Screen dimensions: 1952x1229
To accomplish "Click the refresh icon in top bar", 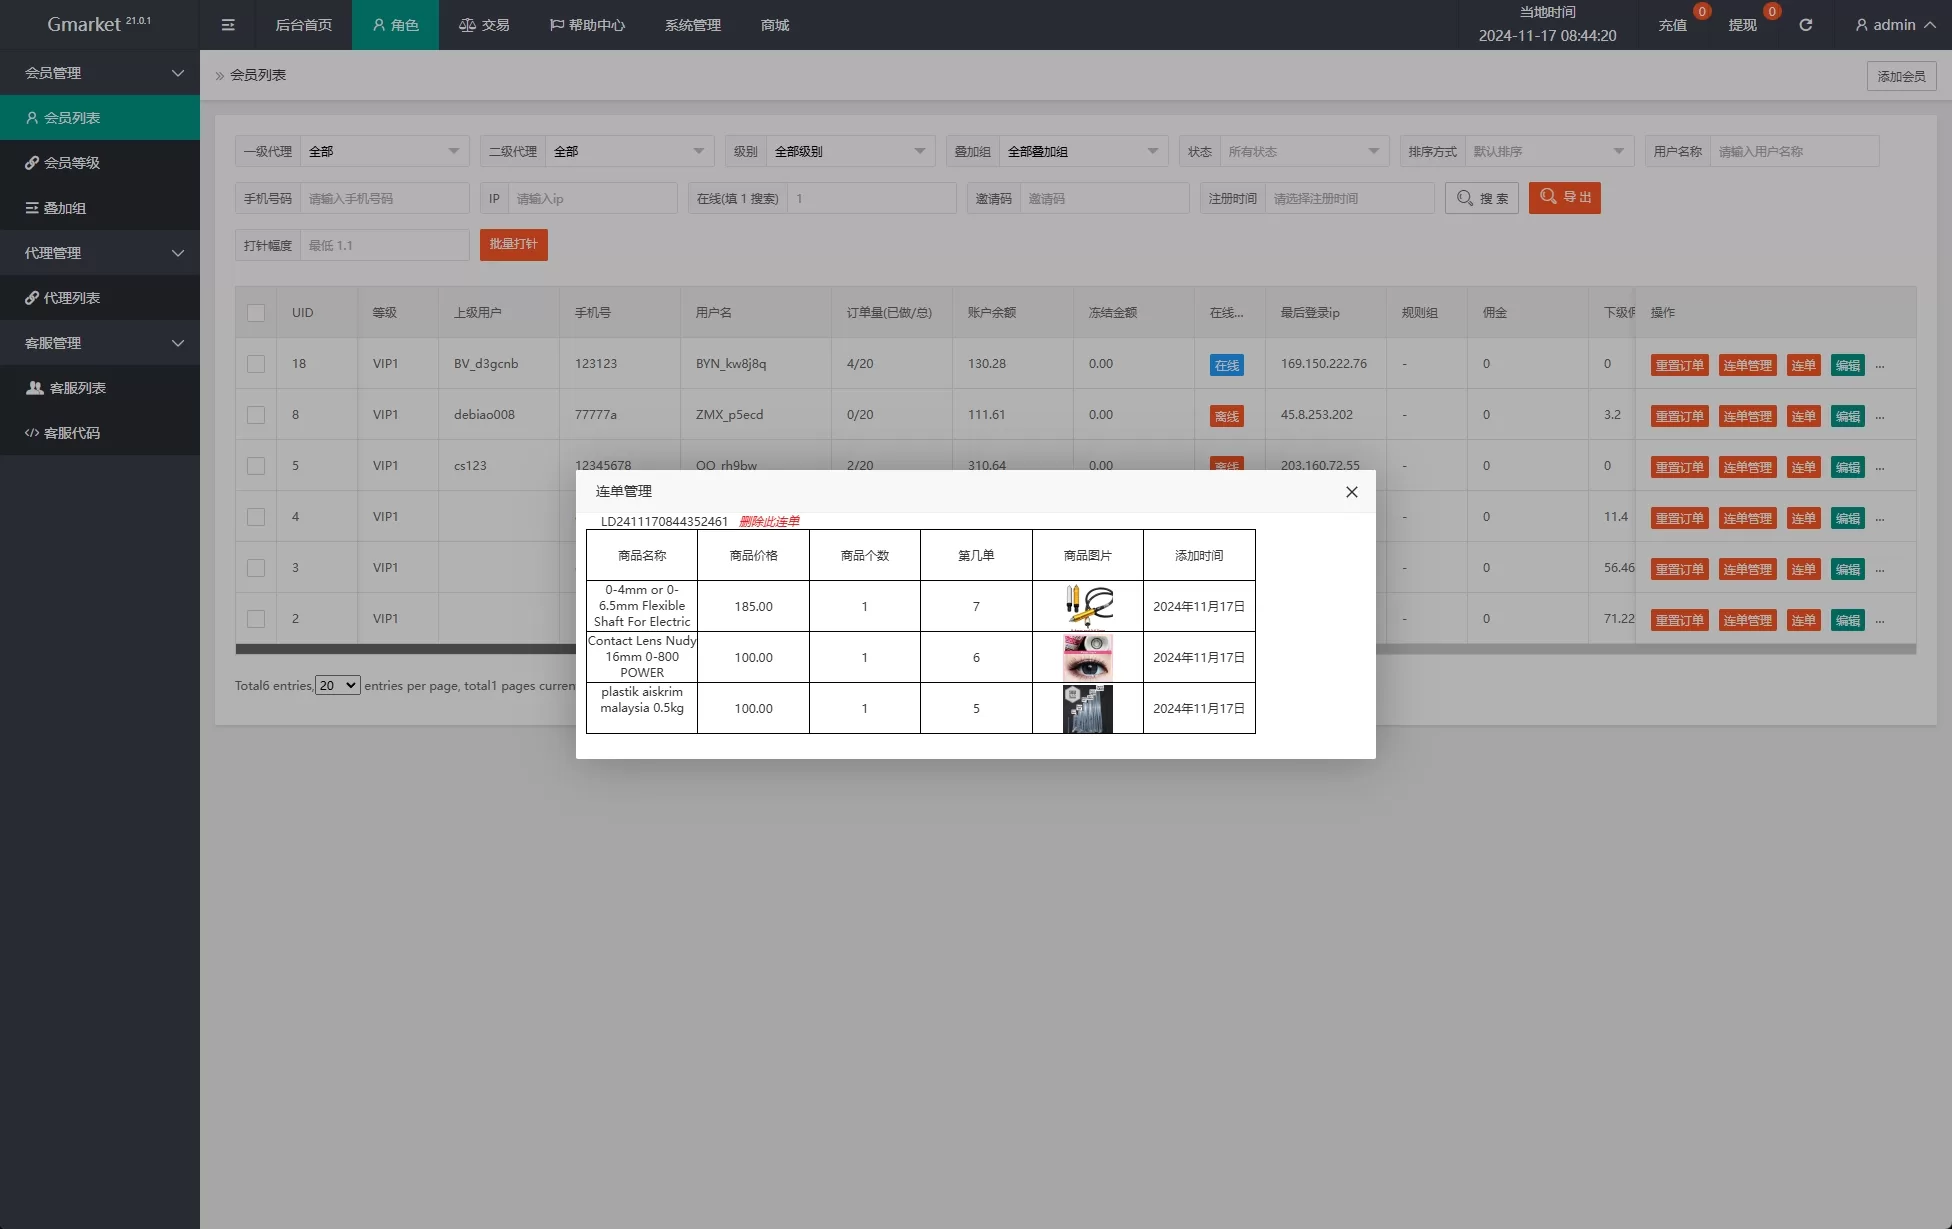I will coord(1805,25).
